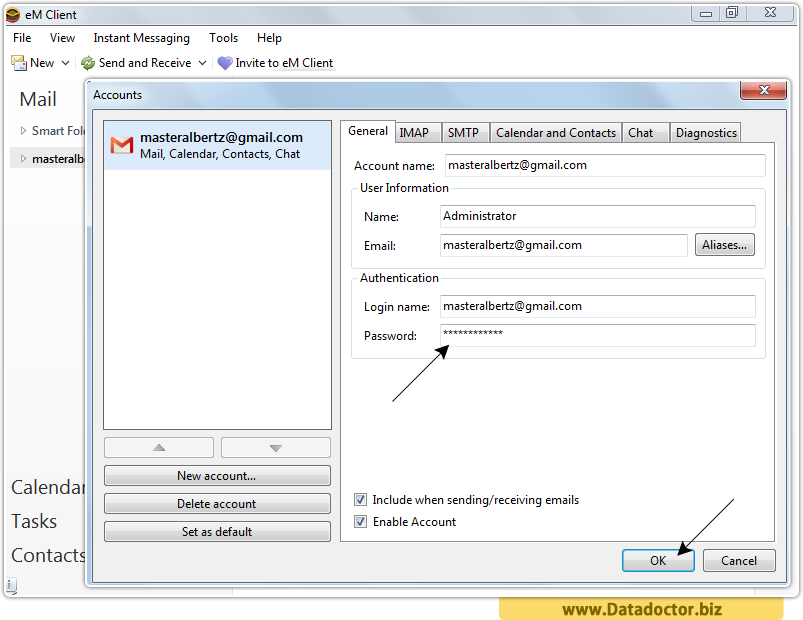Click the Send and Receive refresh icon
Viewport: 803px width, 620px height.
[88, 63]
